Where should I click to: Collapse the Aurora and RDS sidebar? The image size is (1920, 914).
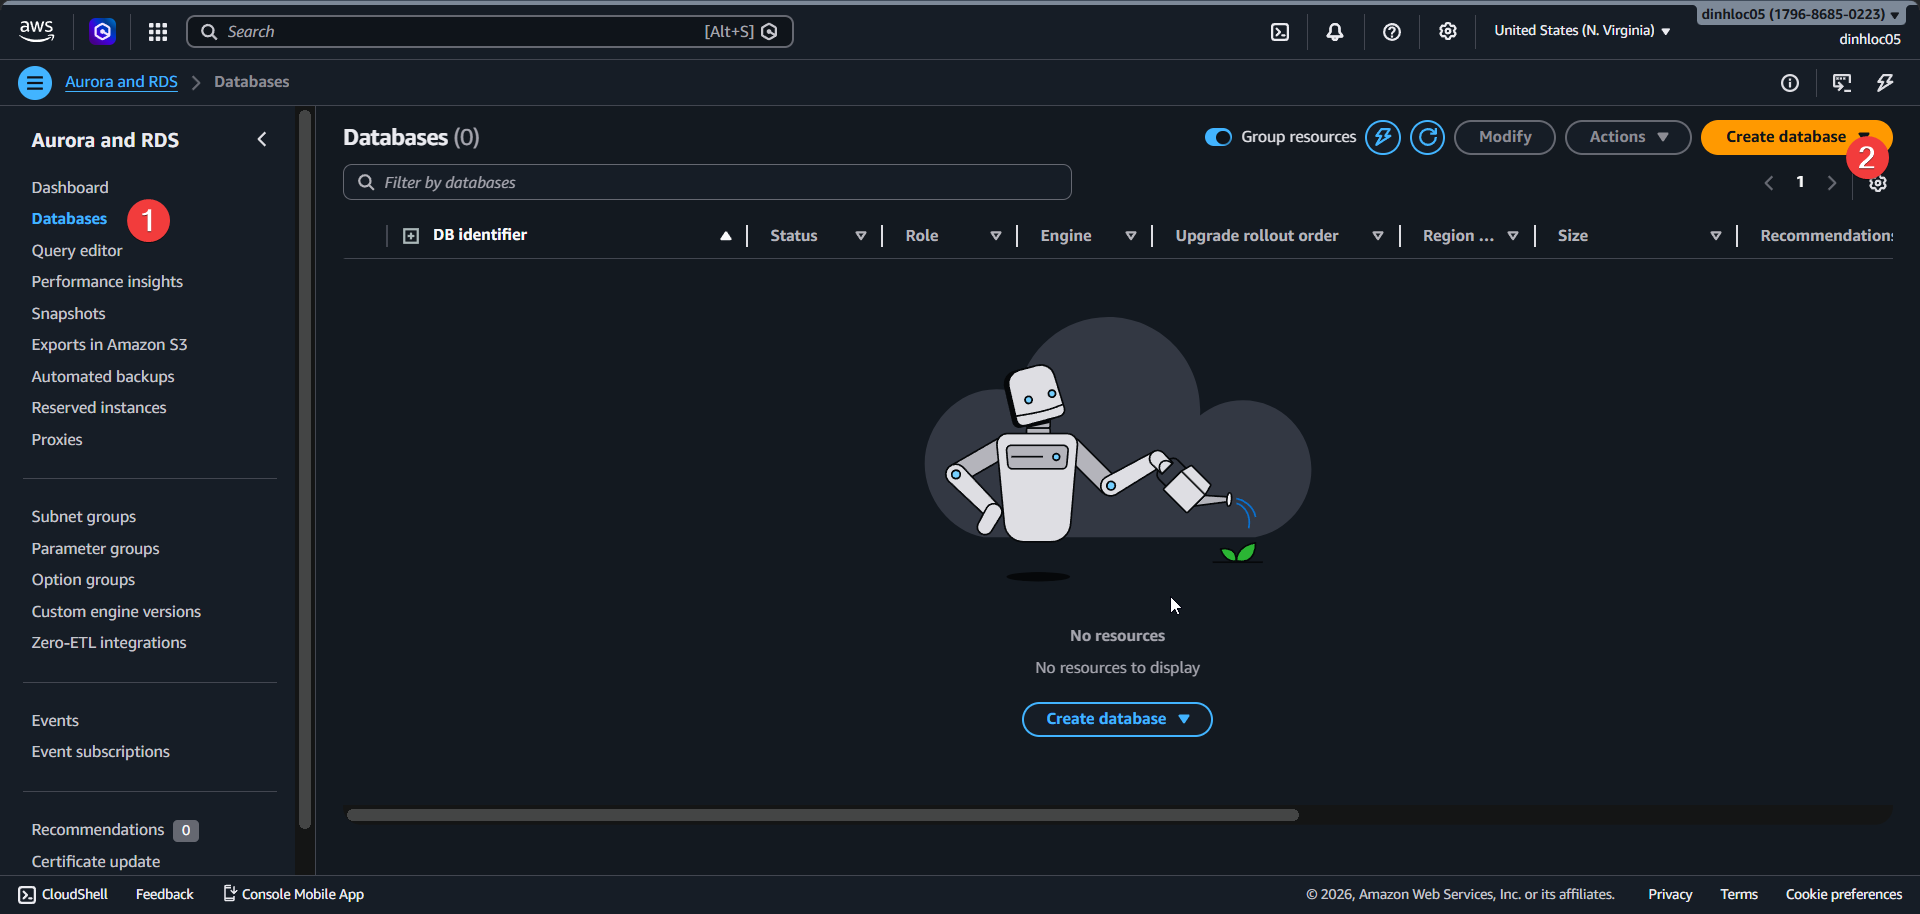262,139
